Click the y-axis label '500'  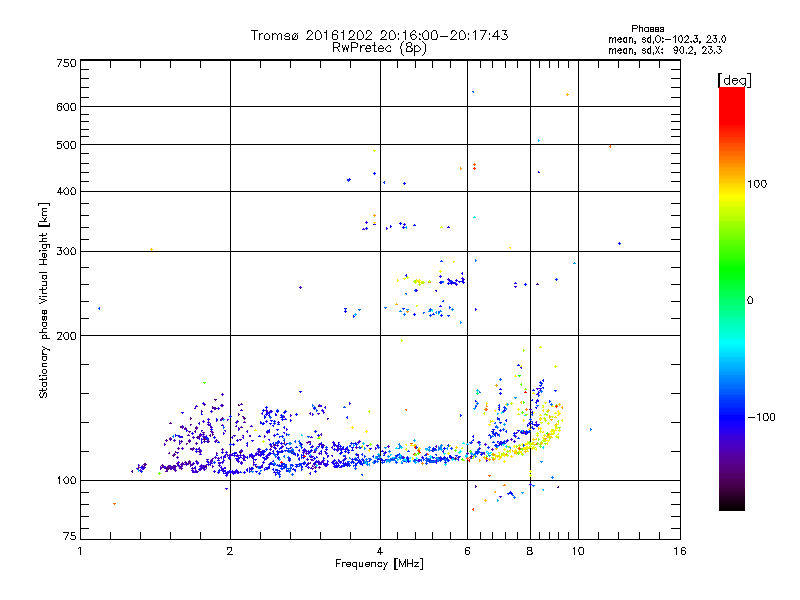coord(66,145)
